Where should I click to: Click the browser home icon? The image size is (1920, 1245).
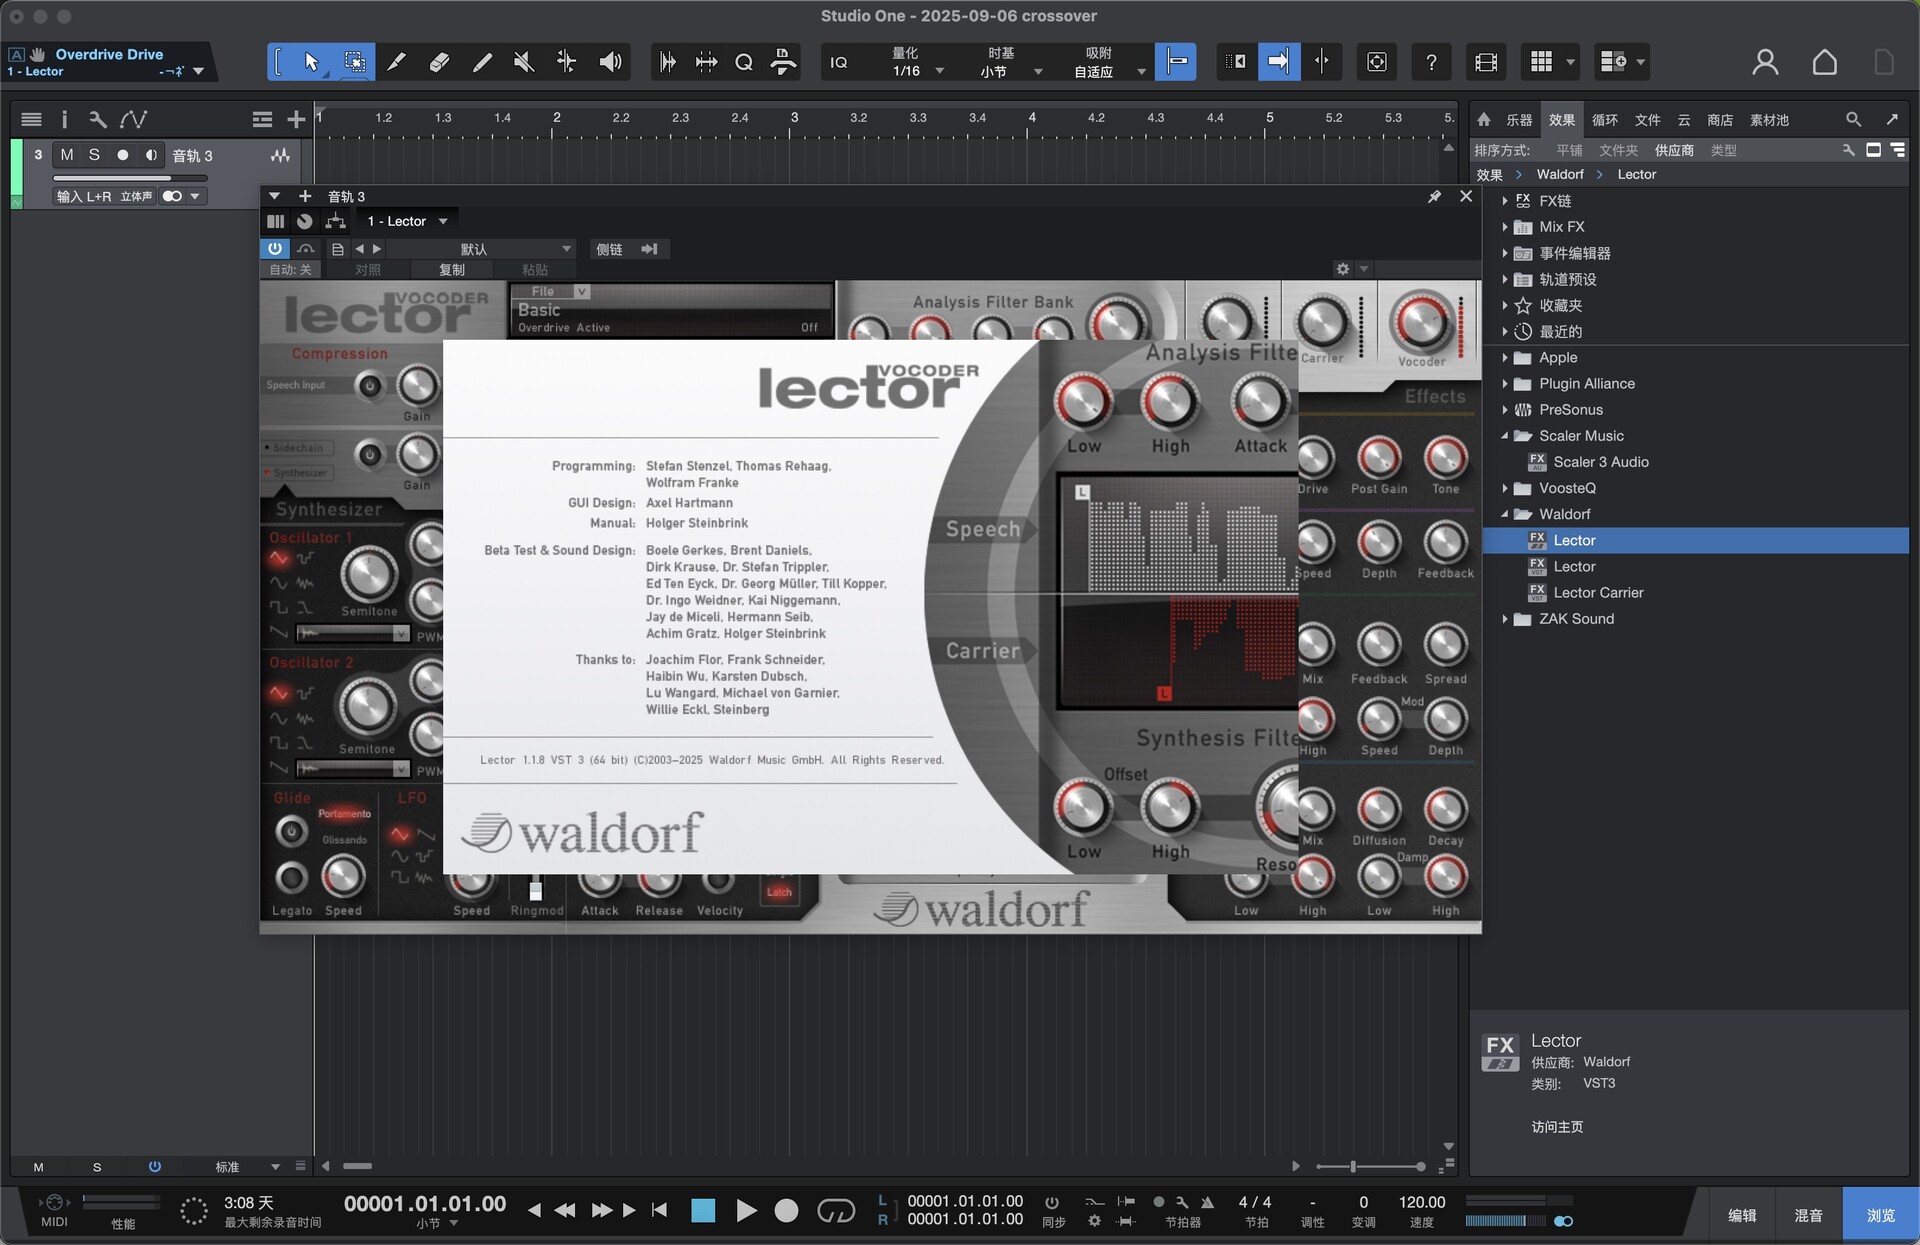pyautogui.click(x=1484, y=120)
